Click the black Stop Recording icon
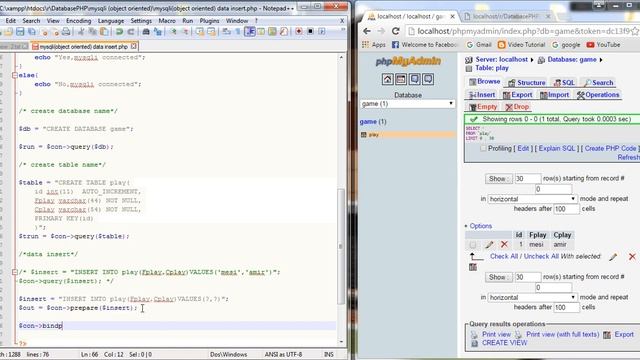640x360 pixels. click(310, 32)
